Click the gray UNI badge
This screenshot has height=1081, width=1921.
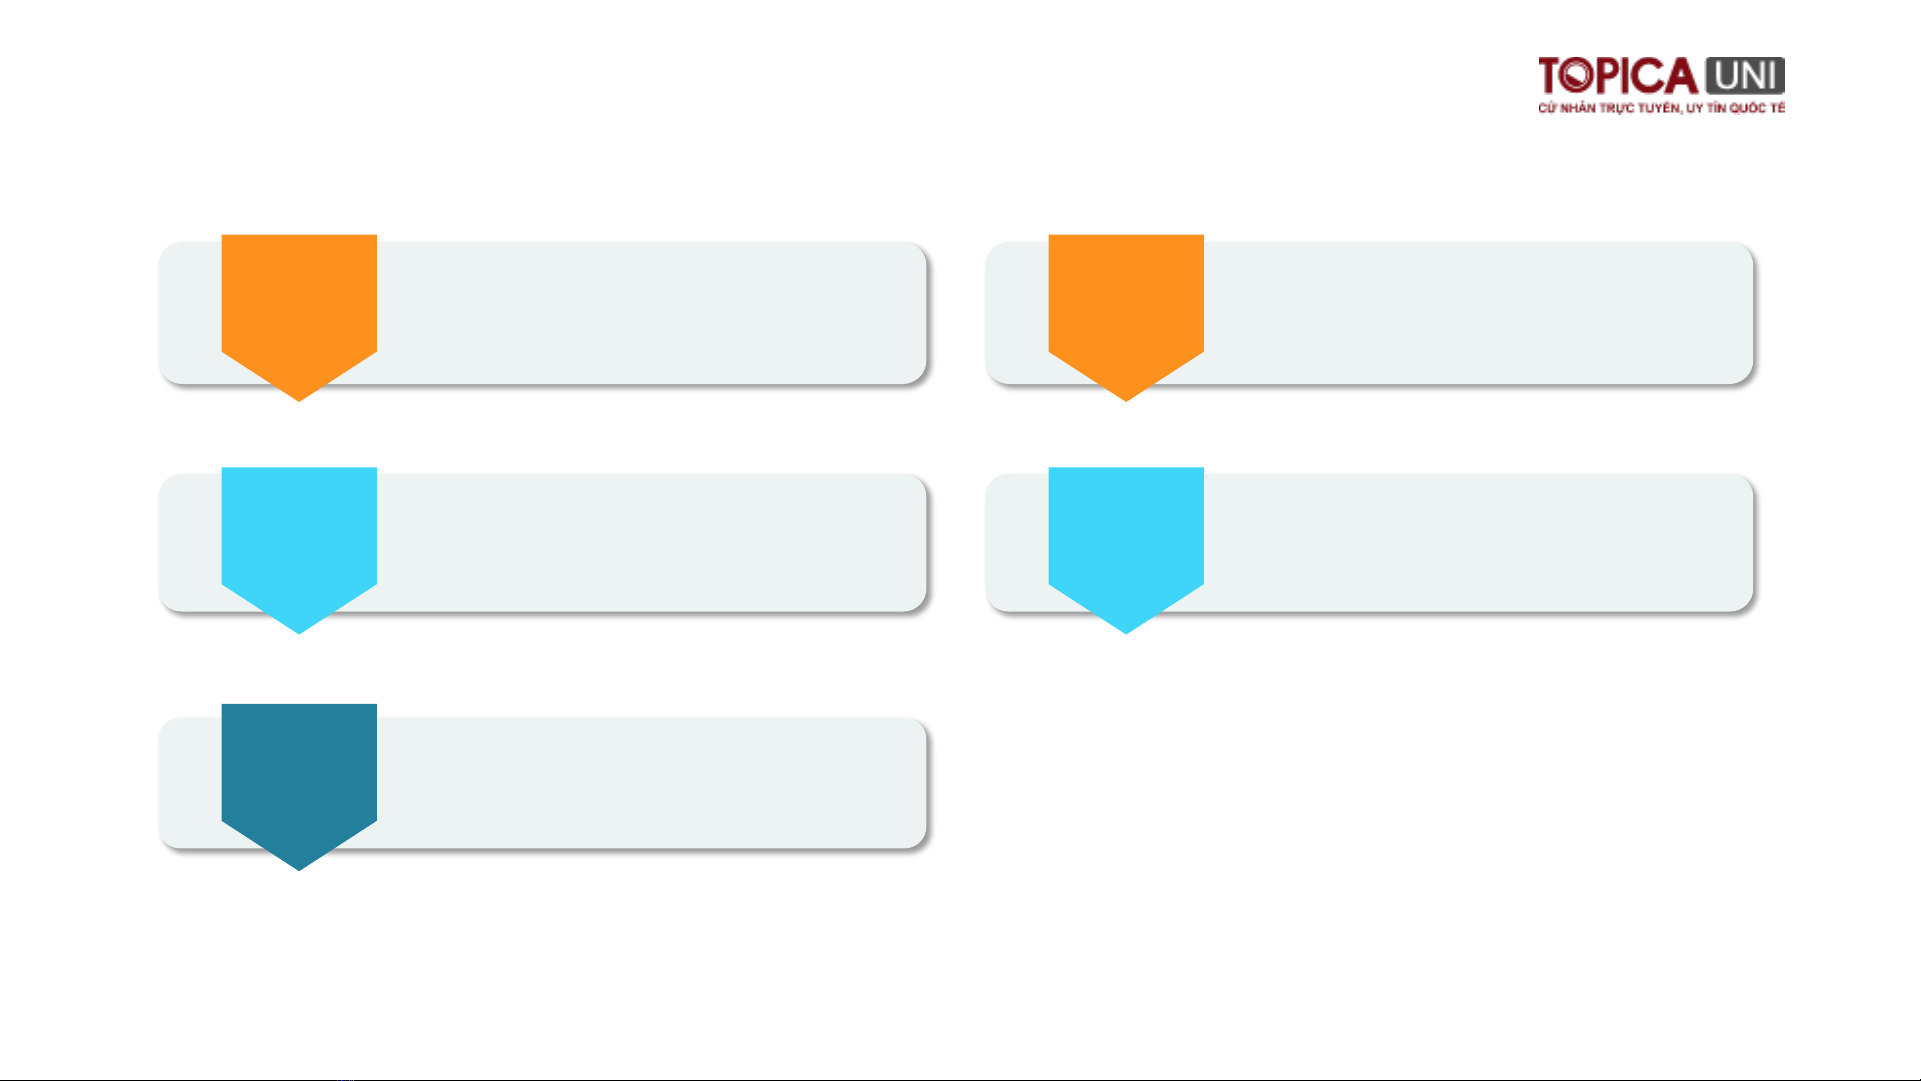coord(1745,76)
